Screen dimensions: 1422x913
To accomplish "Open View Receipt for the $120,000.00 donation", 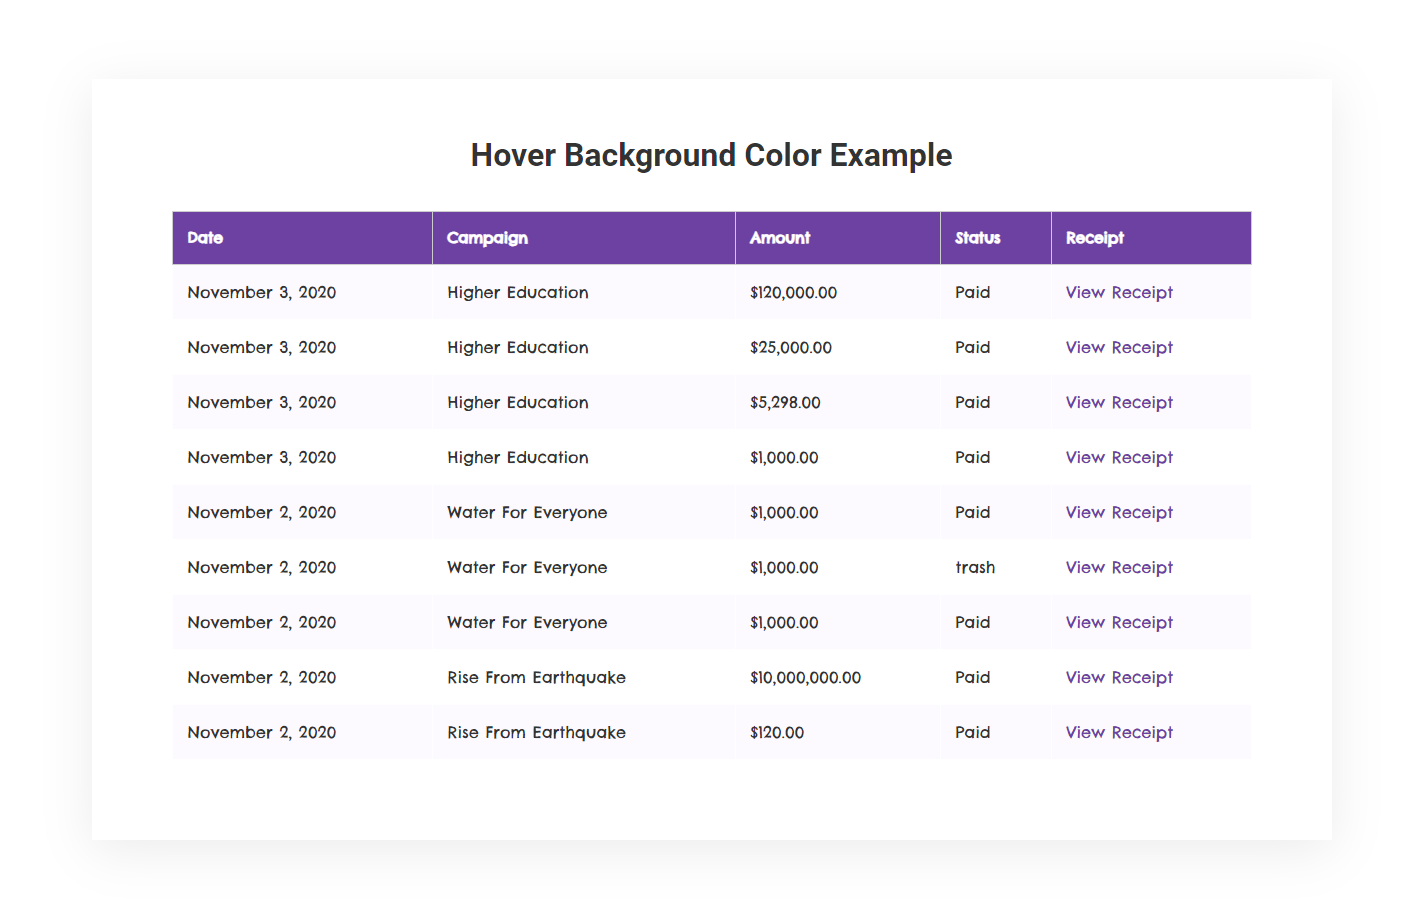I will 1119,293.
